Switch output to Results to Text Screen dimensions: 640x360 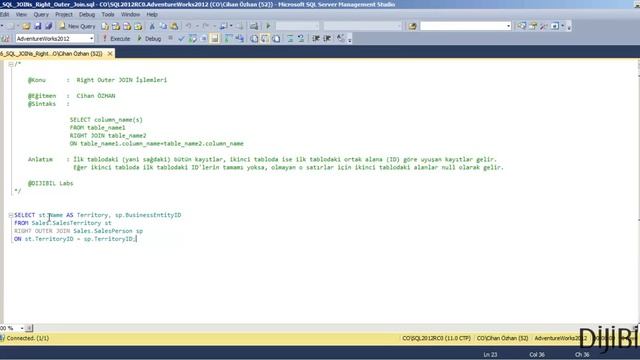(254, 39)
